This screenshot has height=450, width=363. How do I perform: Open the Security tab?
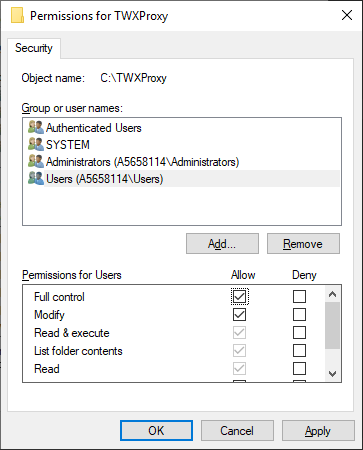(x=34, y=48)
